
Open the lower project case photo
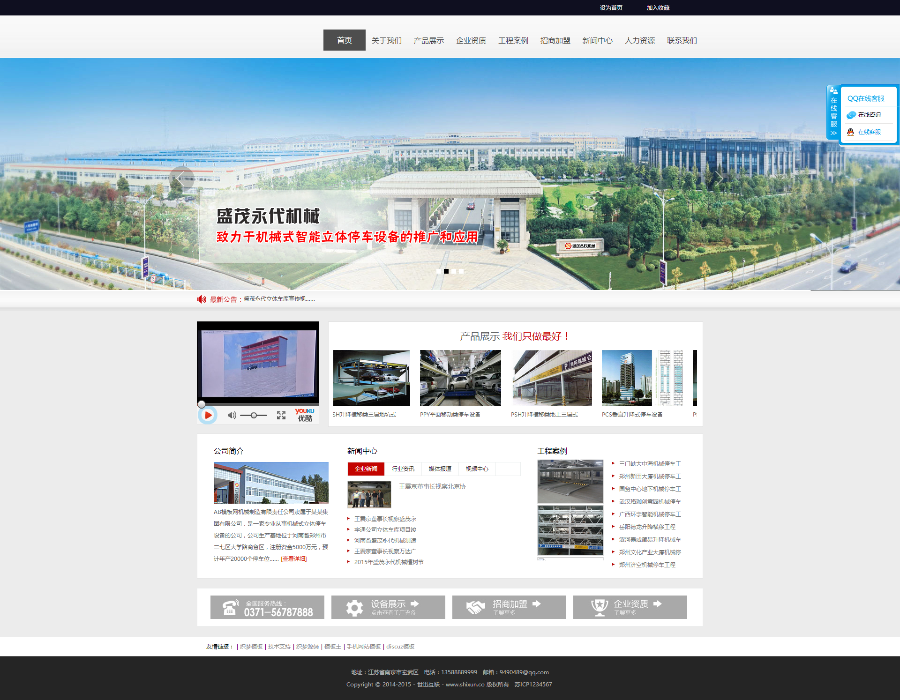(570, 530)
